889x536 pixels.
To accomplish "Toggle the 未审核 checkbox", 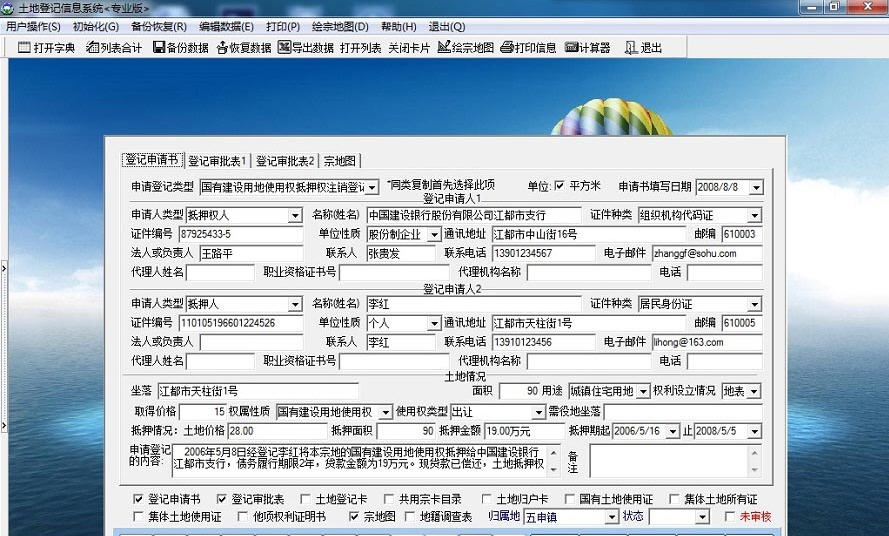I will coord(730,517).
